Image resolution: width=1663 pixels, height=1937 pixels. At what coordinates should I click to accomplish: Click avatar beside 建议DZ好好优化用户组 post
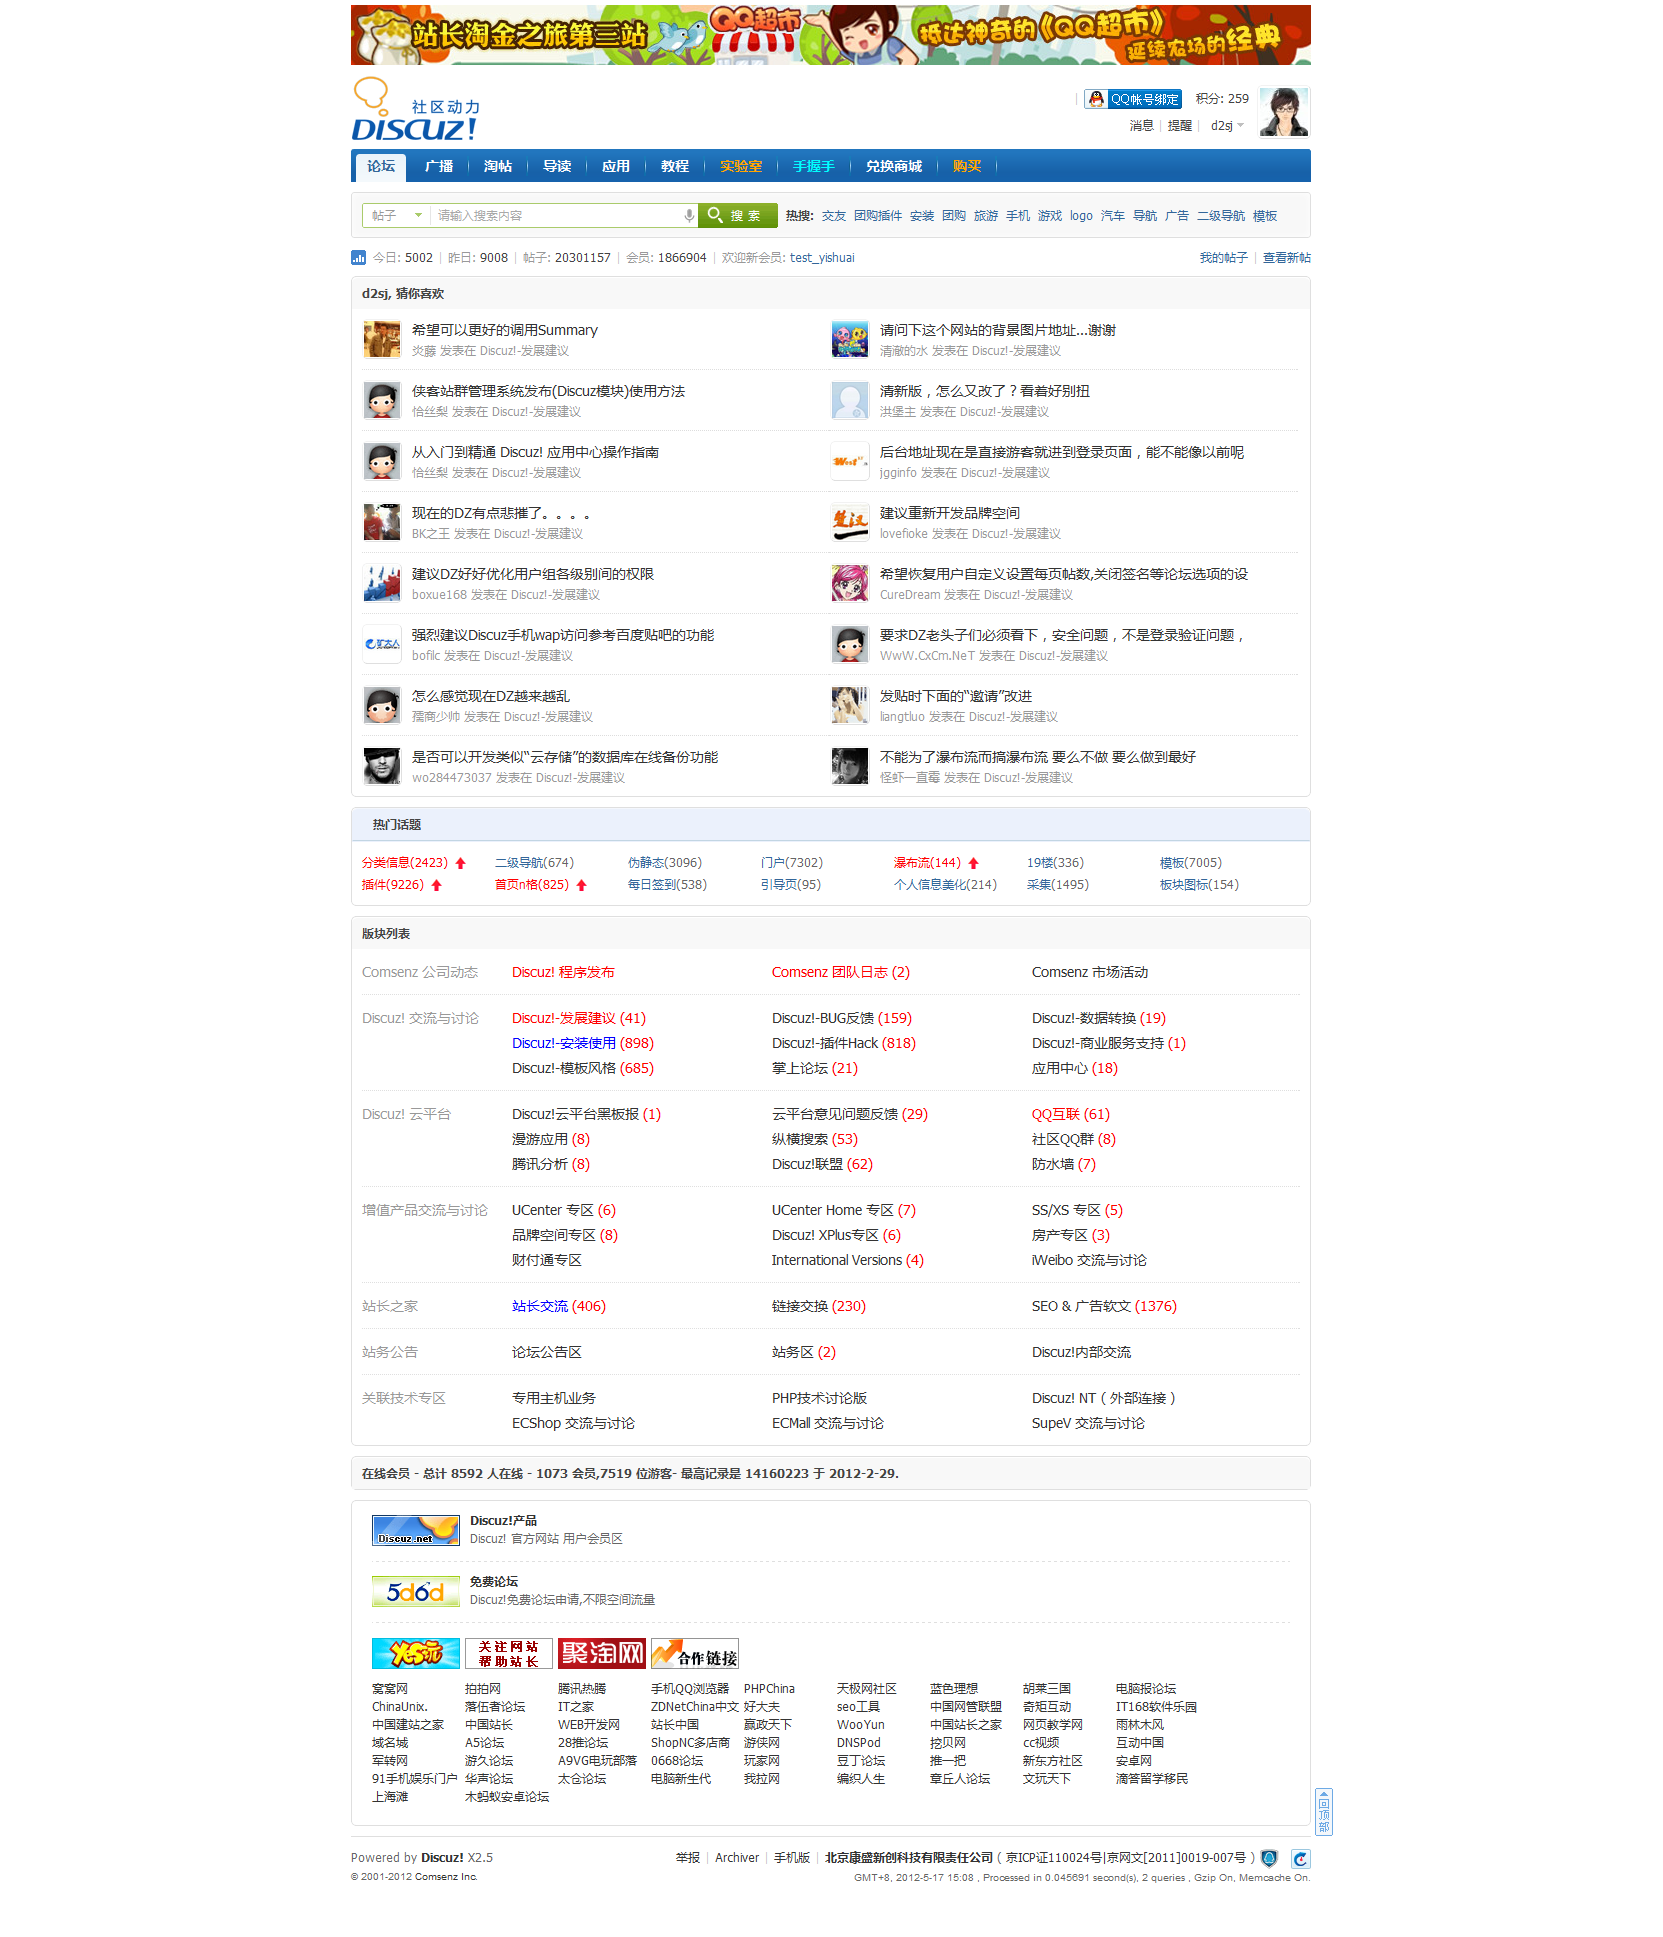[x=382, y=584]
